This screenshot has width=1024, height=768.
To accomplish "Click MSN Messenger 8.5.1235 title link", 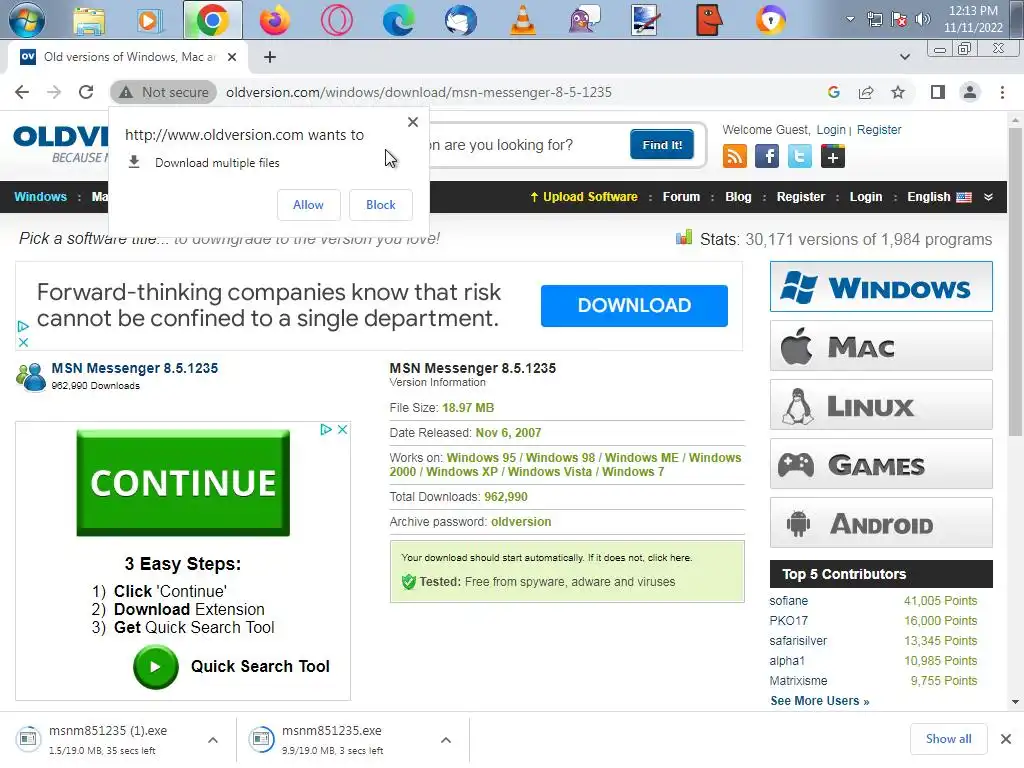I will click(135, 368).
